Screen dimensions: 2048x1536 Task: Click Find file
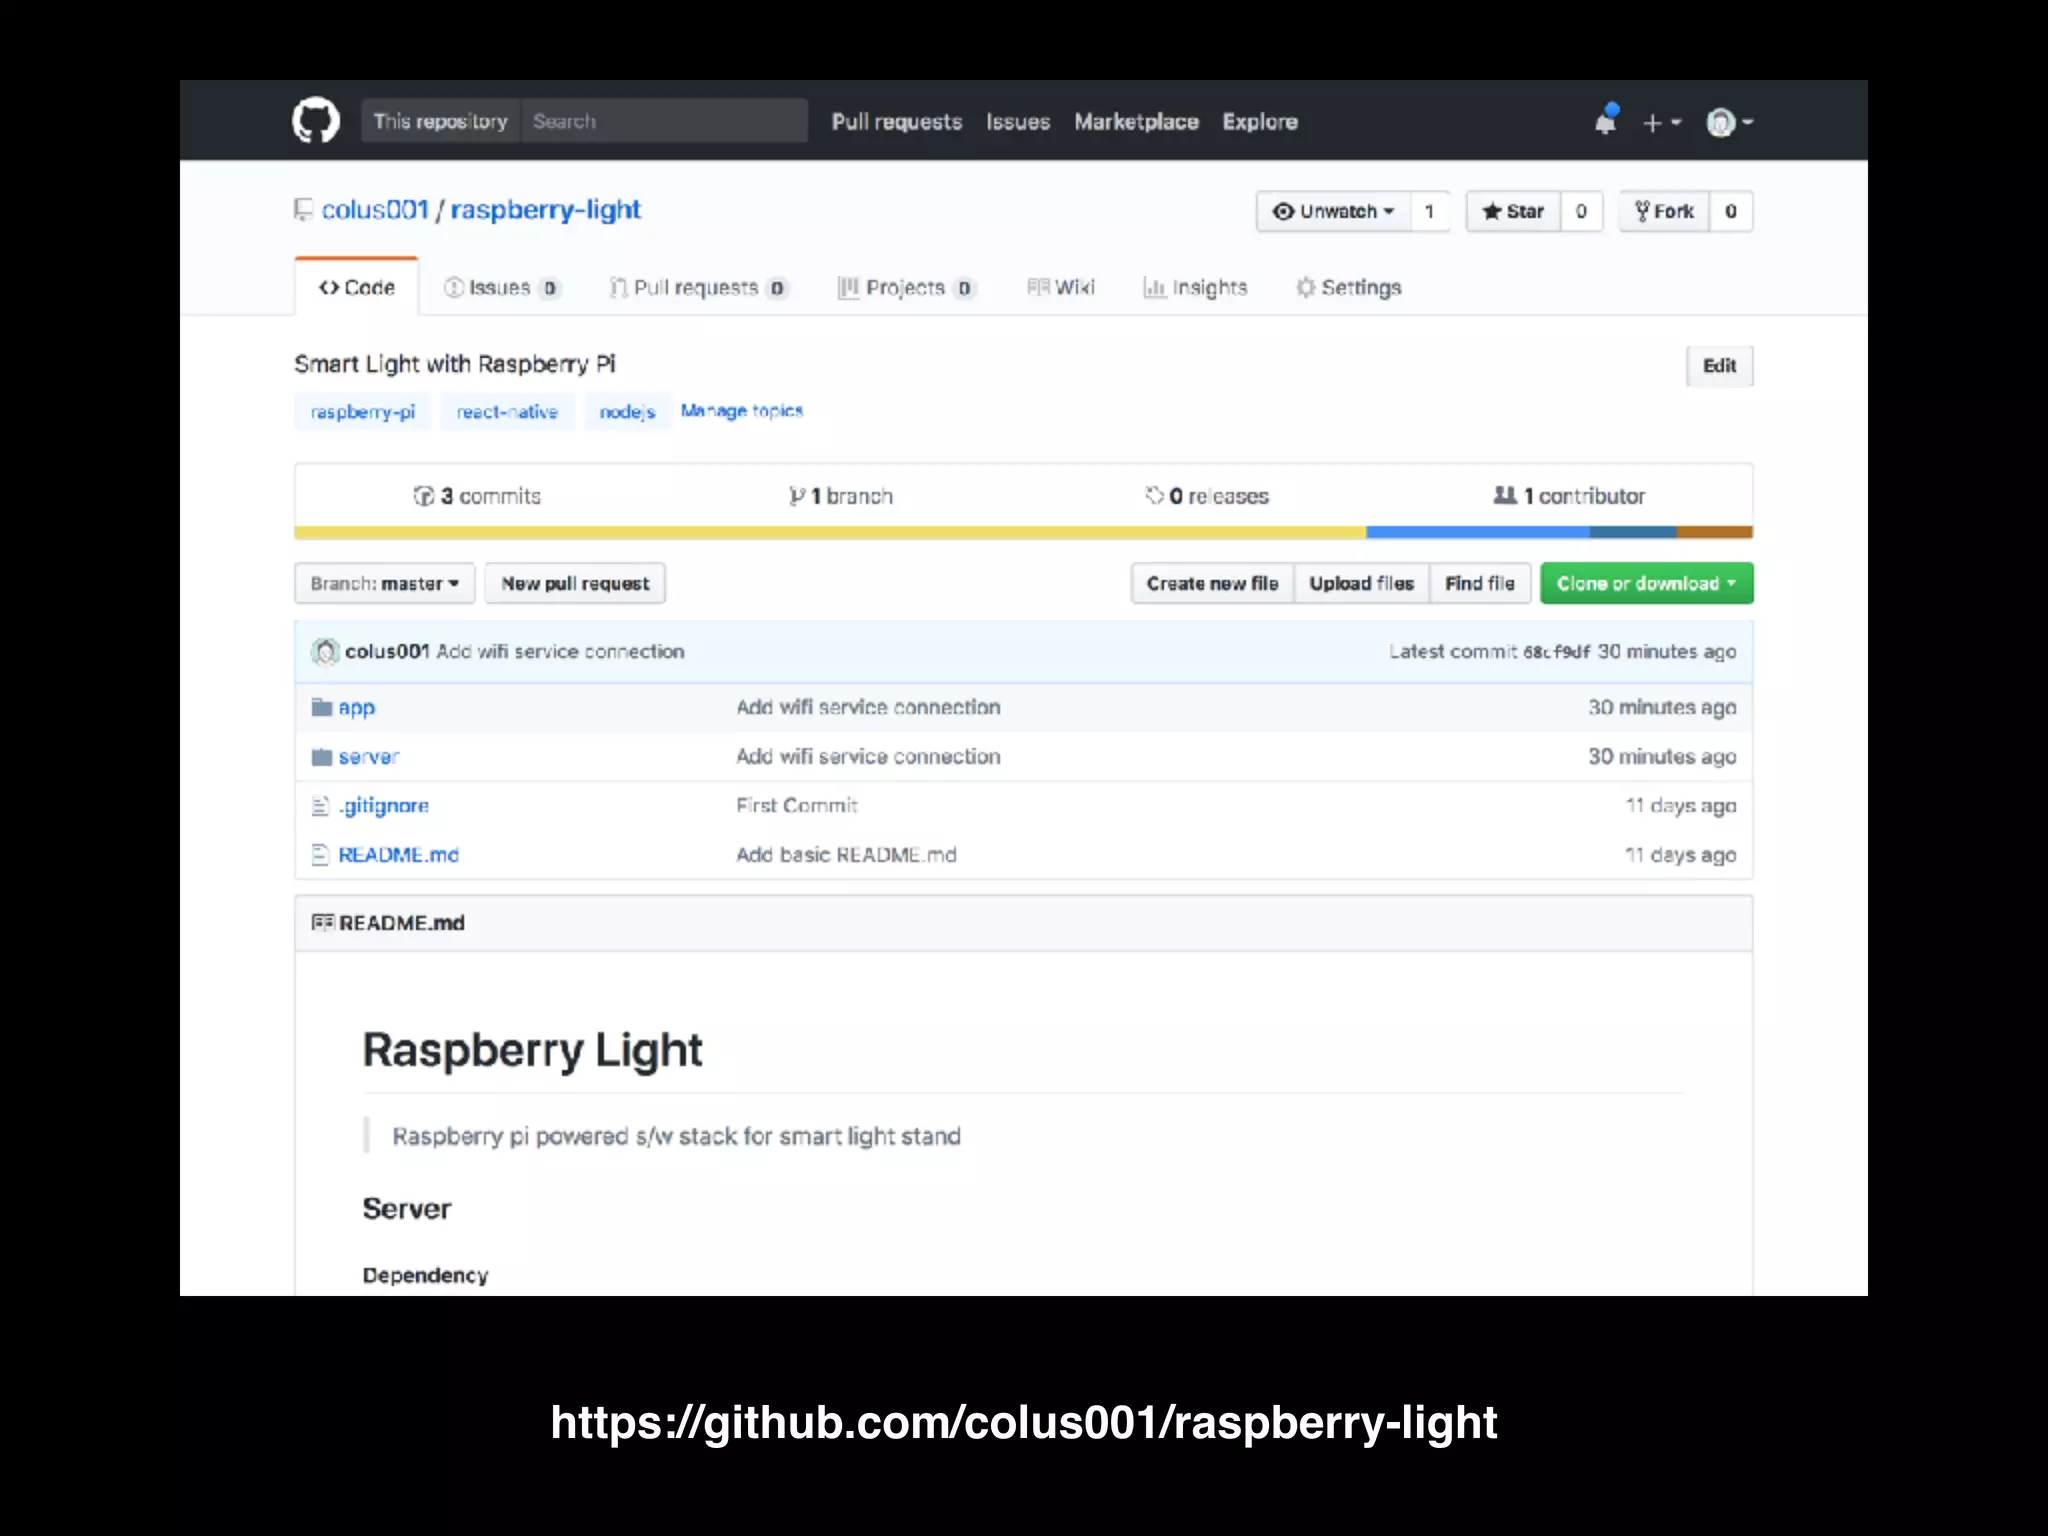tap(1480, 583)
